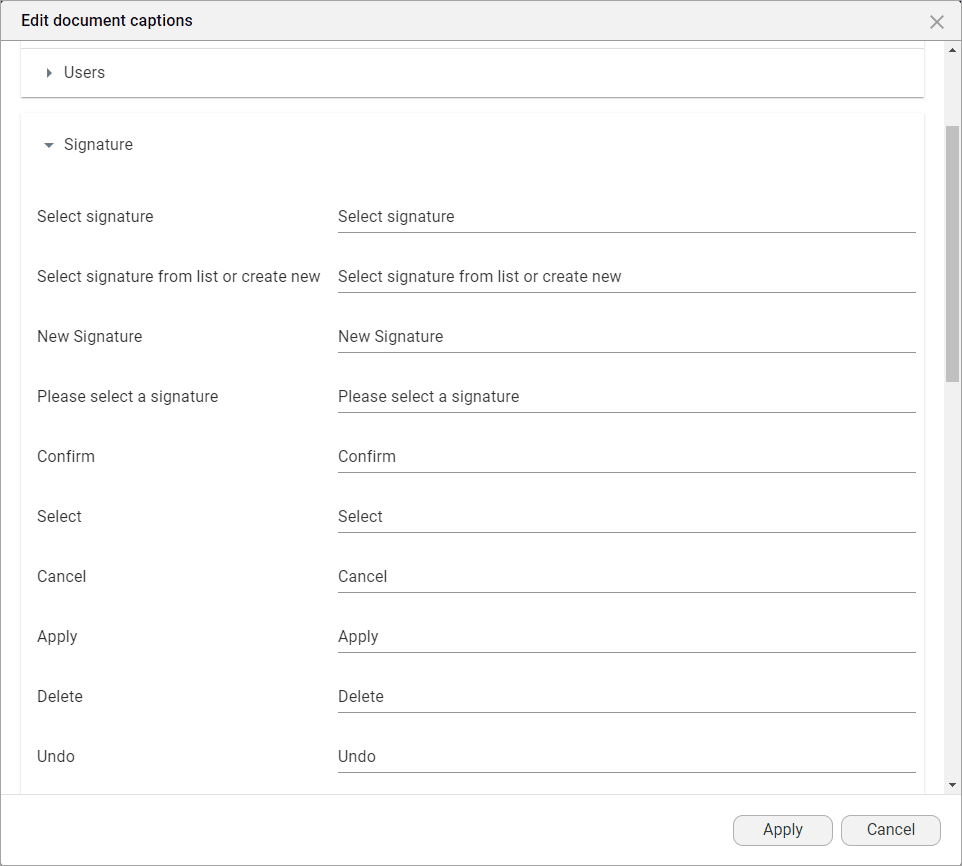Click the Undo caption text field

point(626,757)
